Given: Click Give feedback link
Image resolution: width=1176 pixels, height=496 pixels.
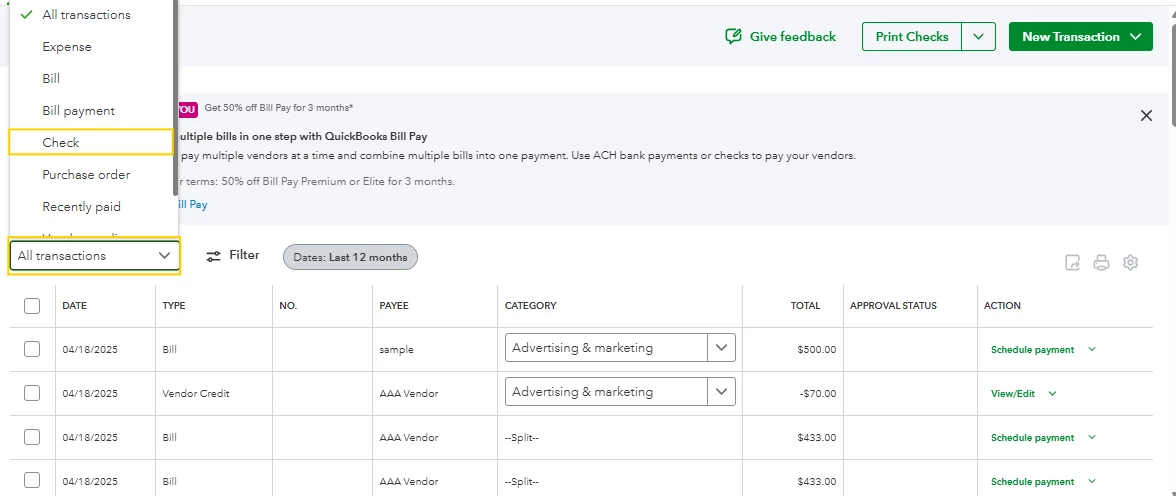Looking at the screenshot, I should coord(793,37).
